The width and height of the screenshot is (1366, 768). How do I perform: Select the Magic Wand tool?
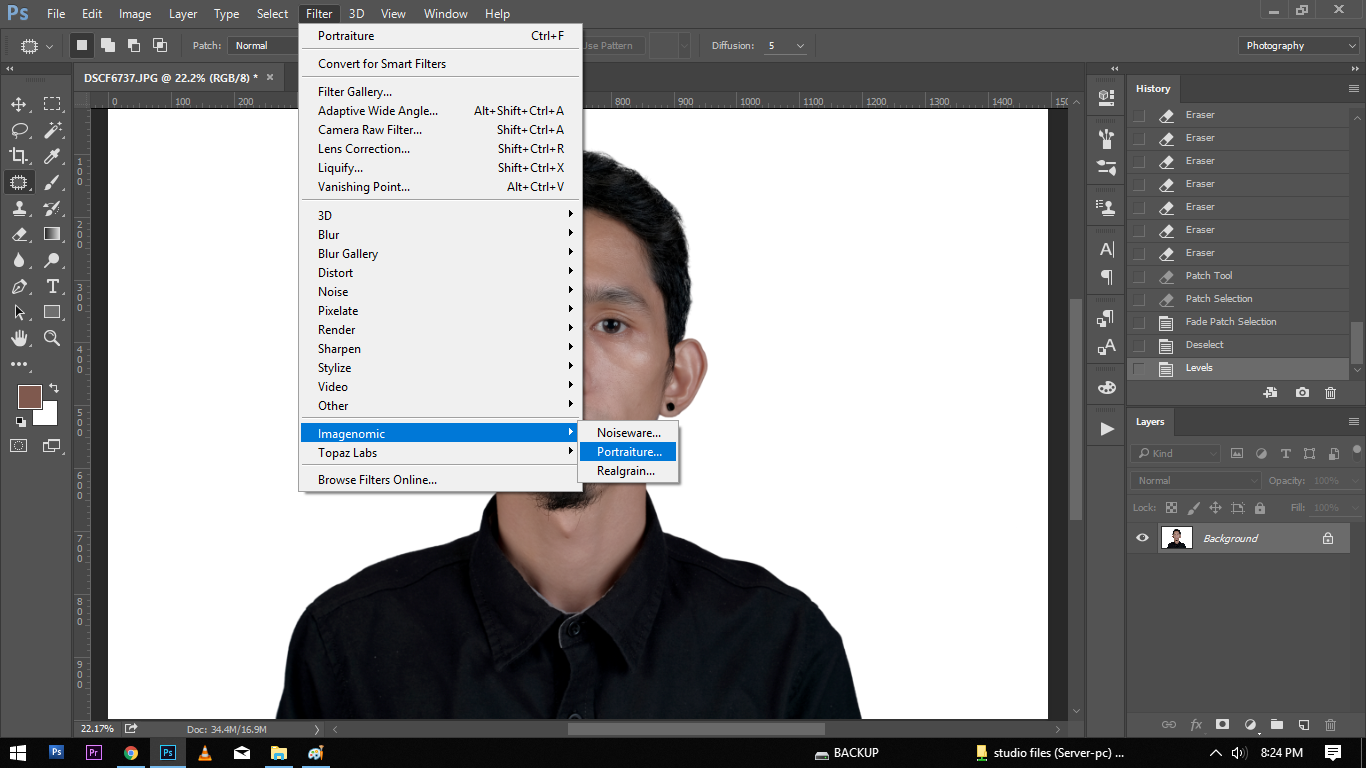pyautogui.click(x=52, y=130)
